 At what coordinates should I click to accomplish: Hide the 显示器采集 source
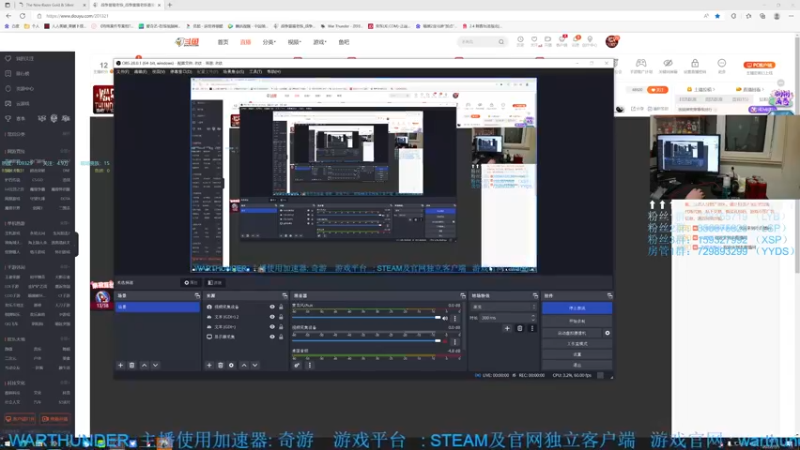click(x=272, y=337)
